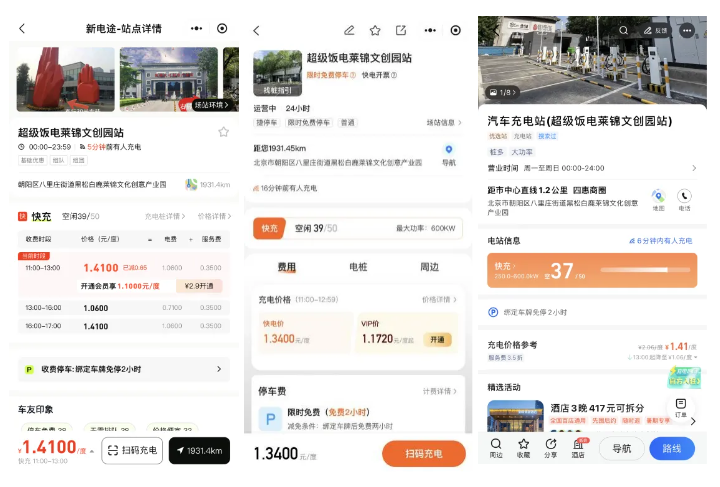The height and width of the screenshot is (487, 720).
Task: Select the 13:00-16:00 price row
Action: (124, 308)
